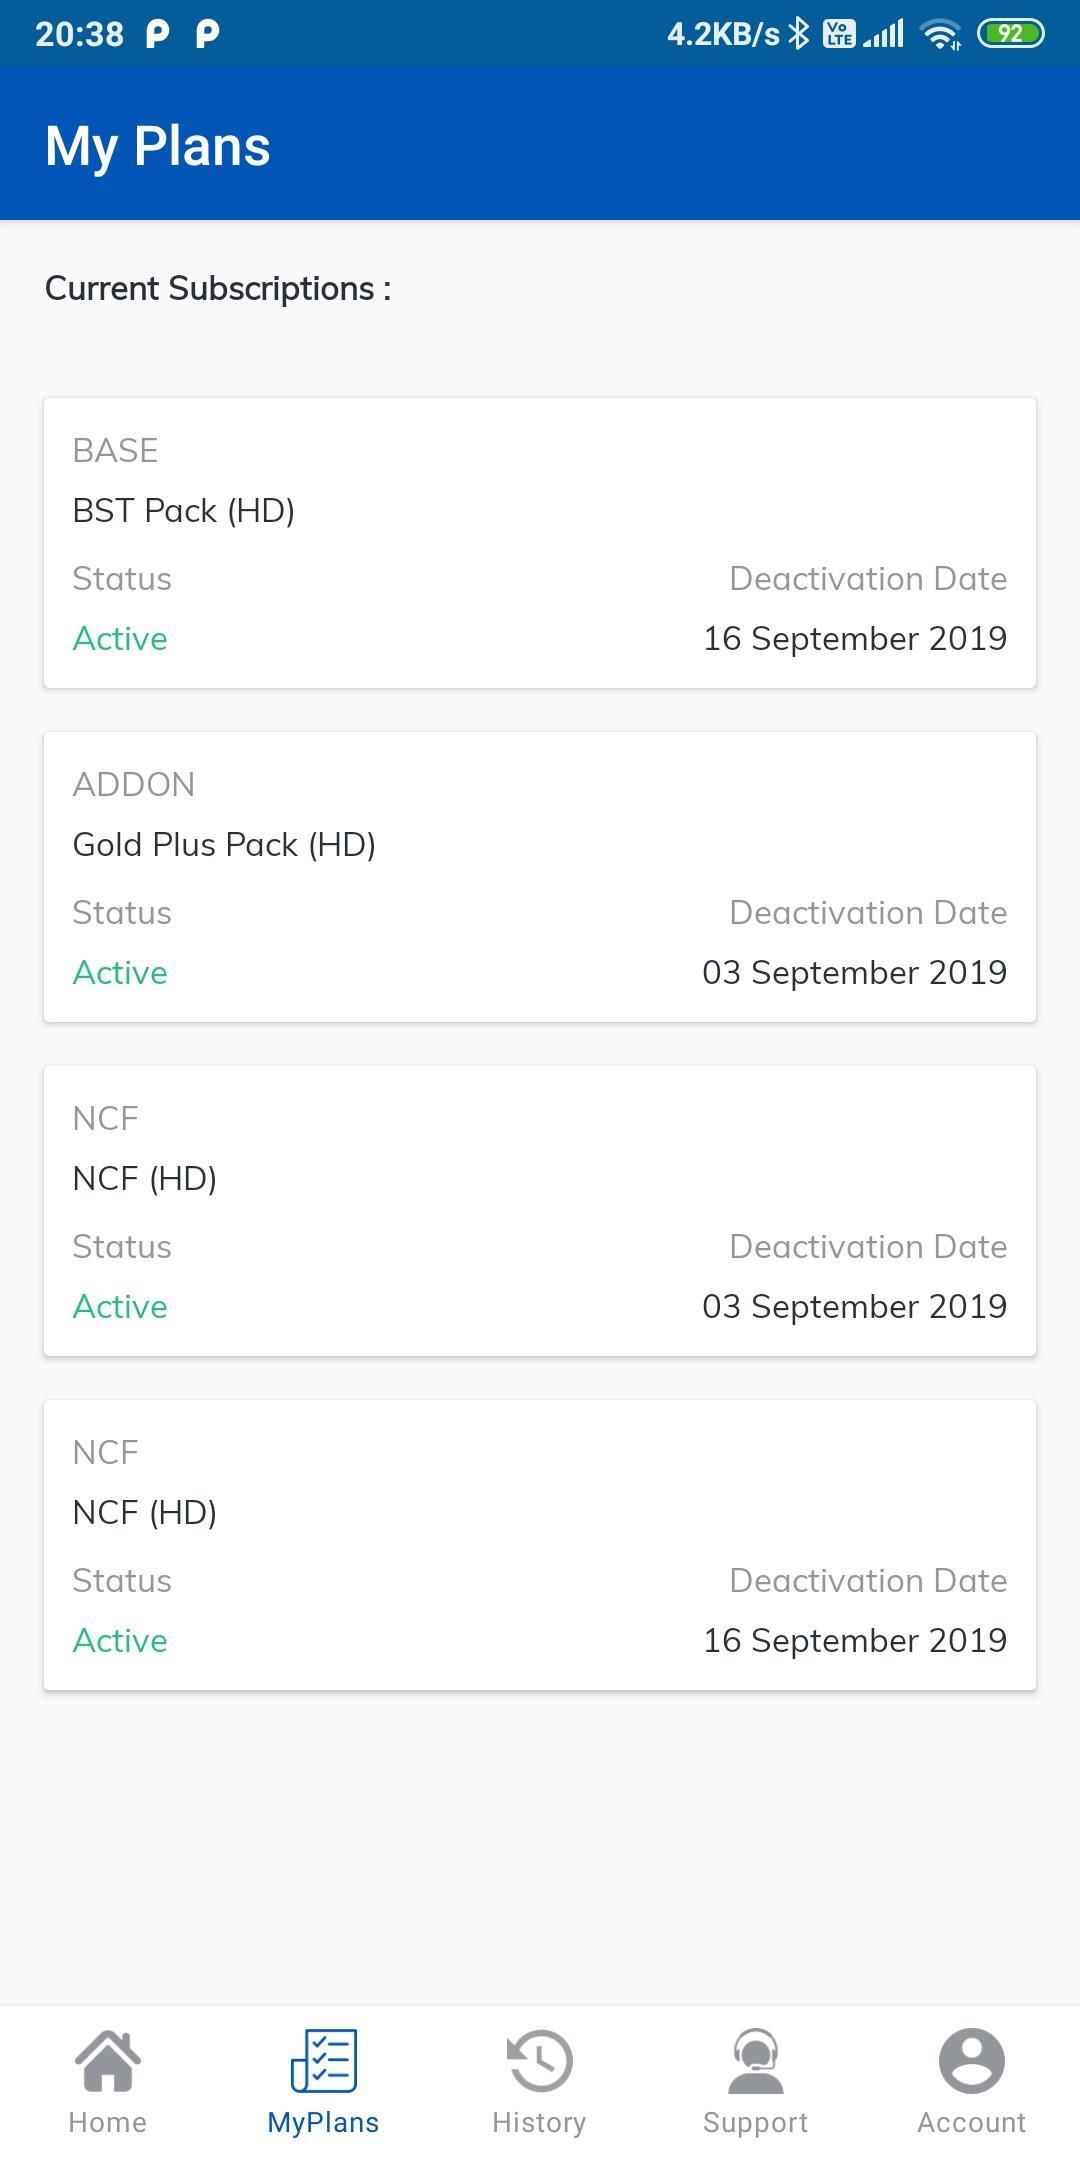Tap the Current Subscriptions heading
The width and height of the screenshot is (1080, 2160).
pyautogui.click(x=218, y=289)
